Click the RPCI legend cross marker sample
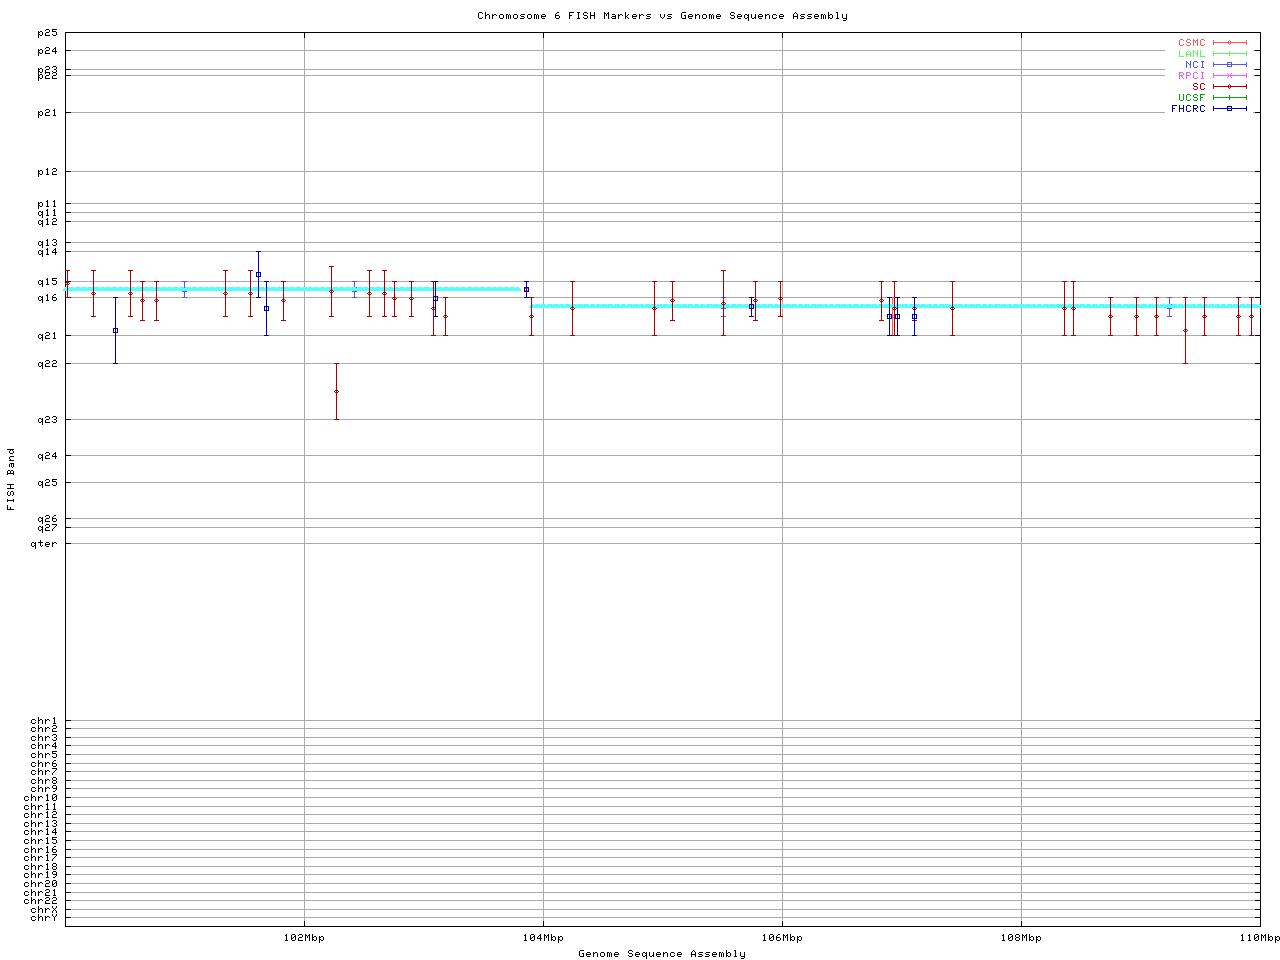 pos(1230,76)
